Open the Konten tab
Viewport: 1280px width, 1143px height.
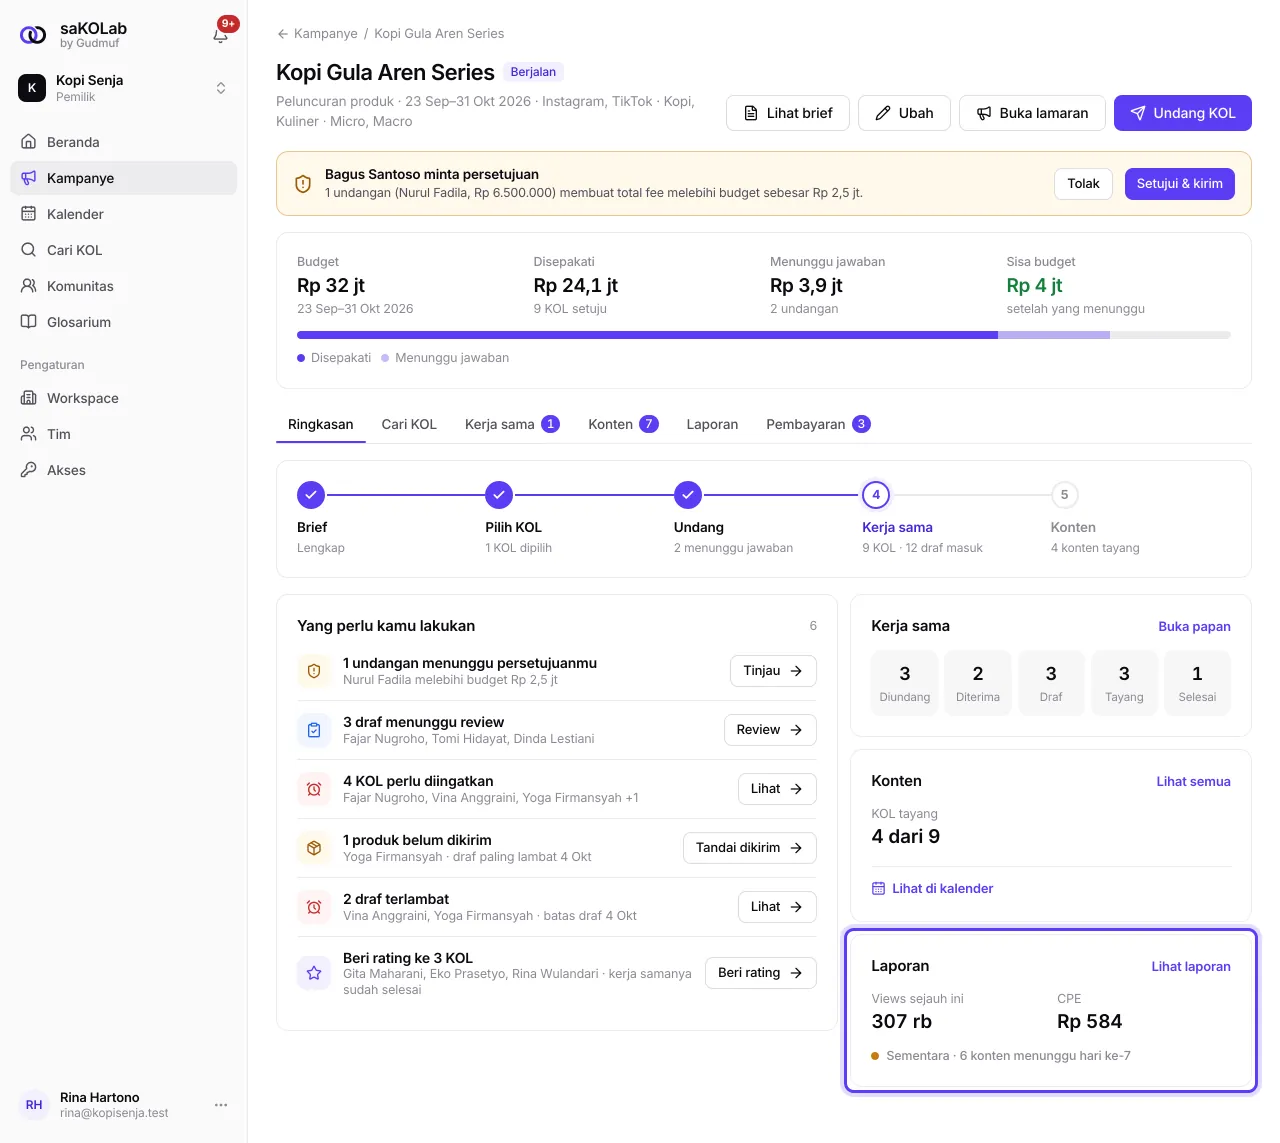pyautogui.click(x=623, y=424)
